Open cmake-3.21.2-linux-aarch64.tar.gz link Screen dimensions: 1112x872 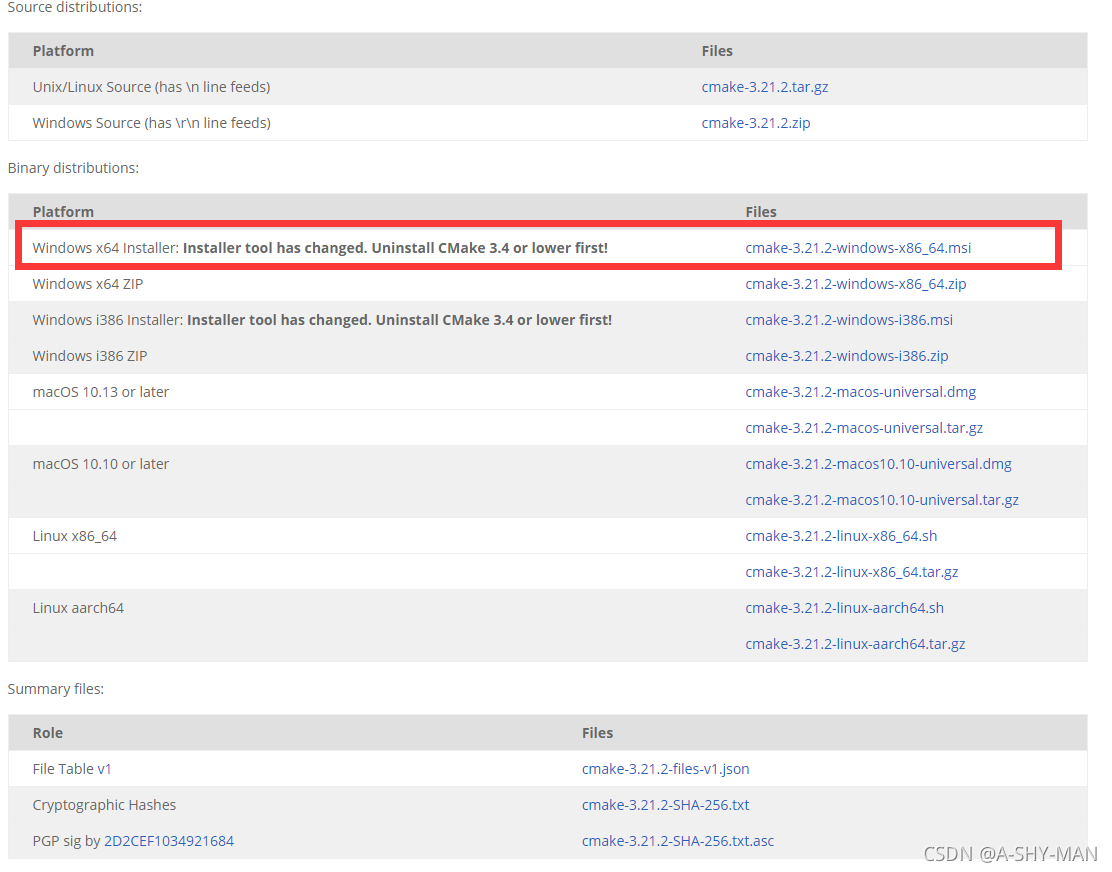(855, 644)
